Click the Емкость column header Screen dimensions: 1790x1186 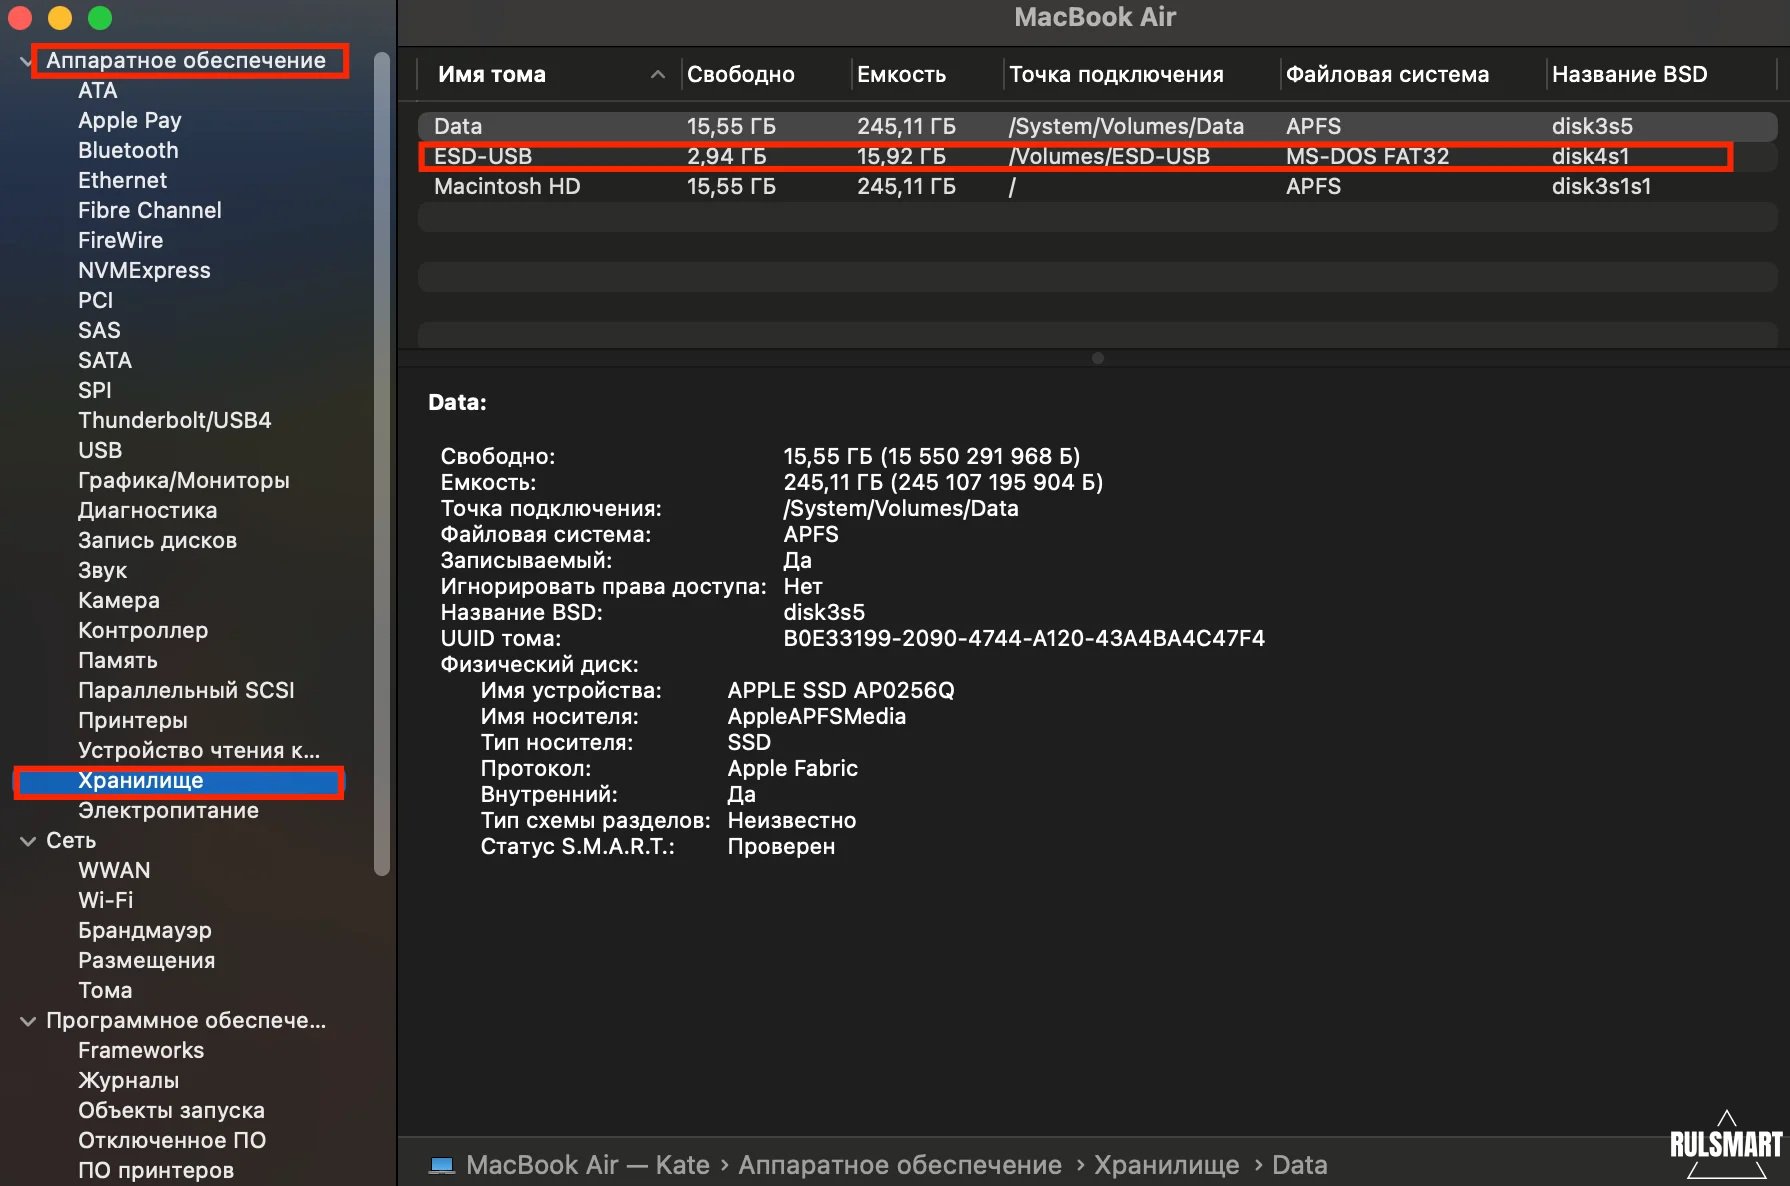tap(901, 75)
